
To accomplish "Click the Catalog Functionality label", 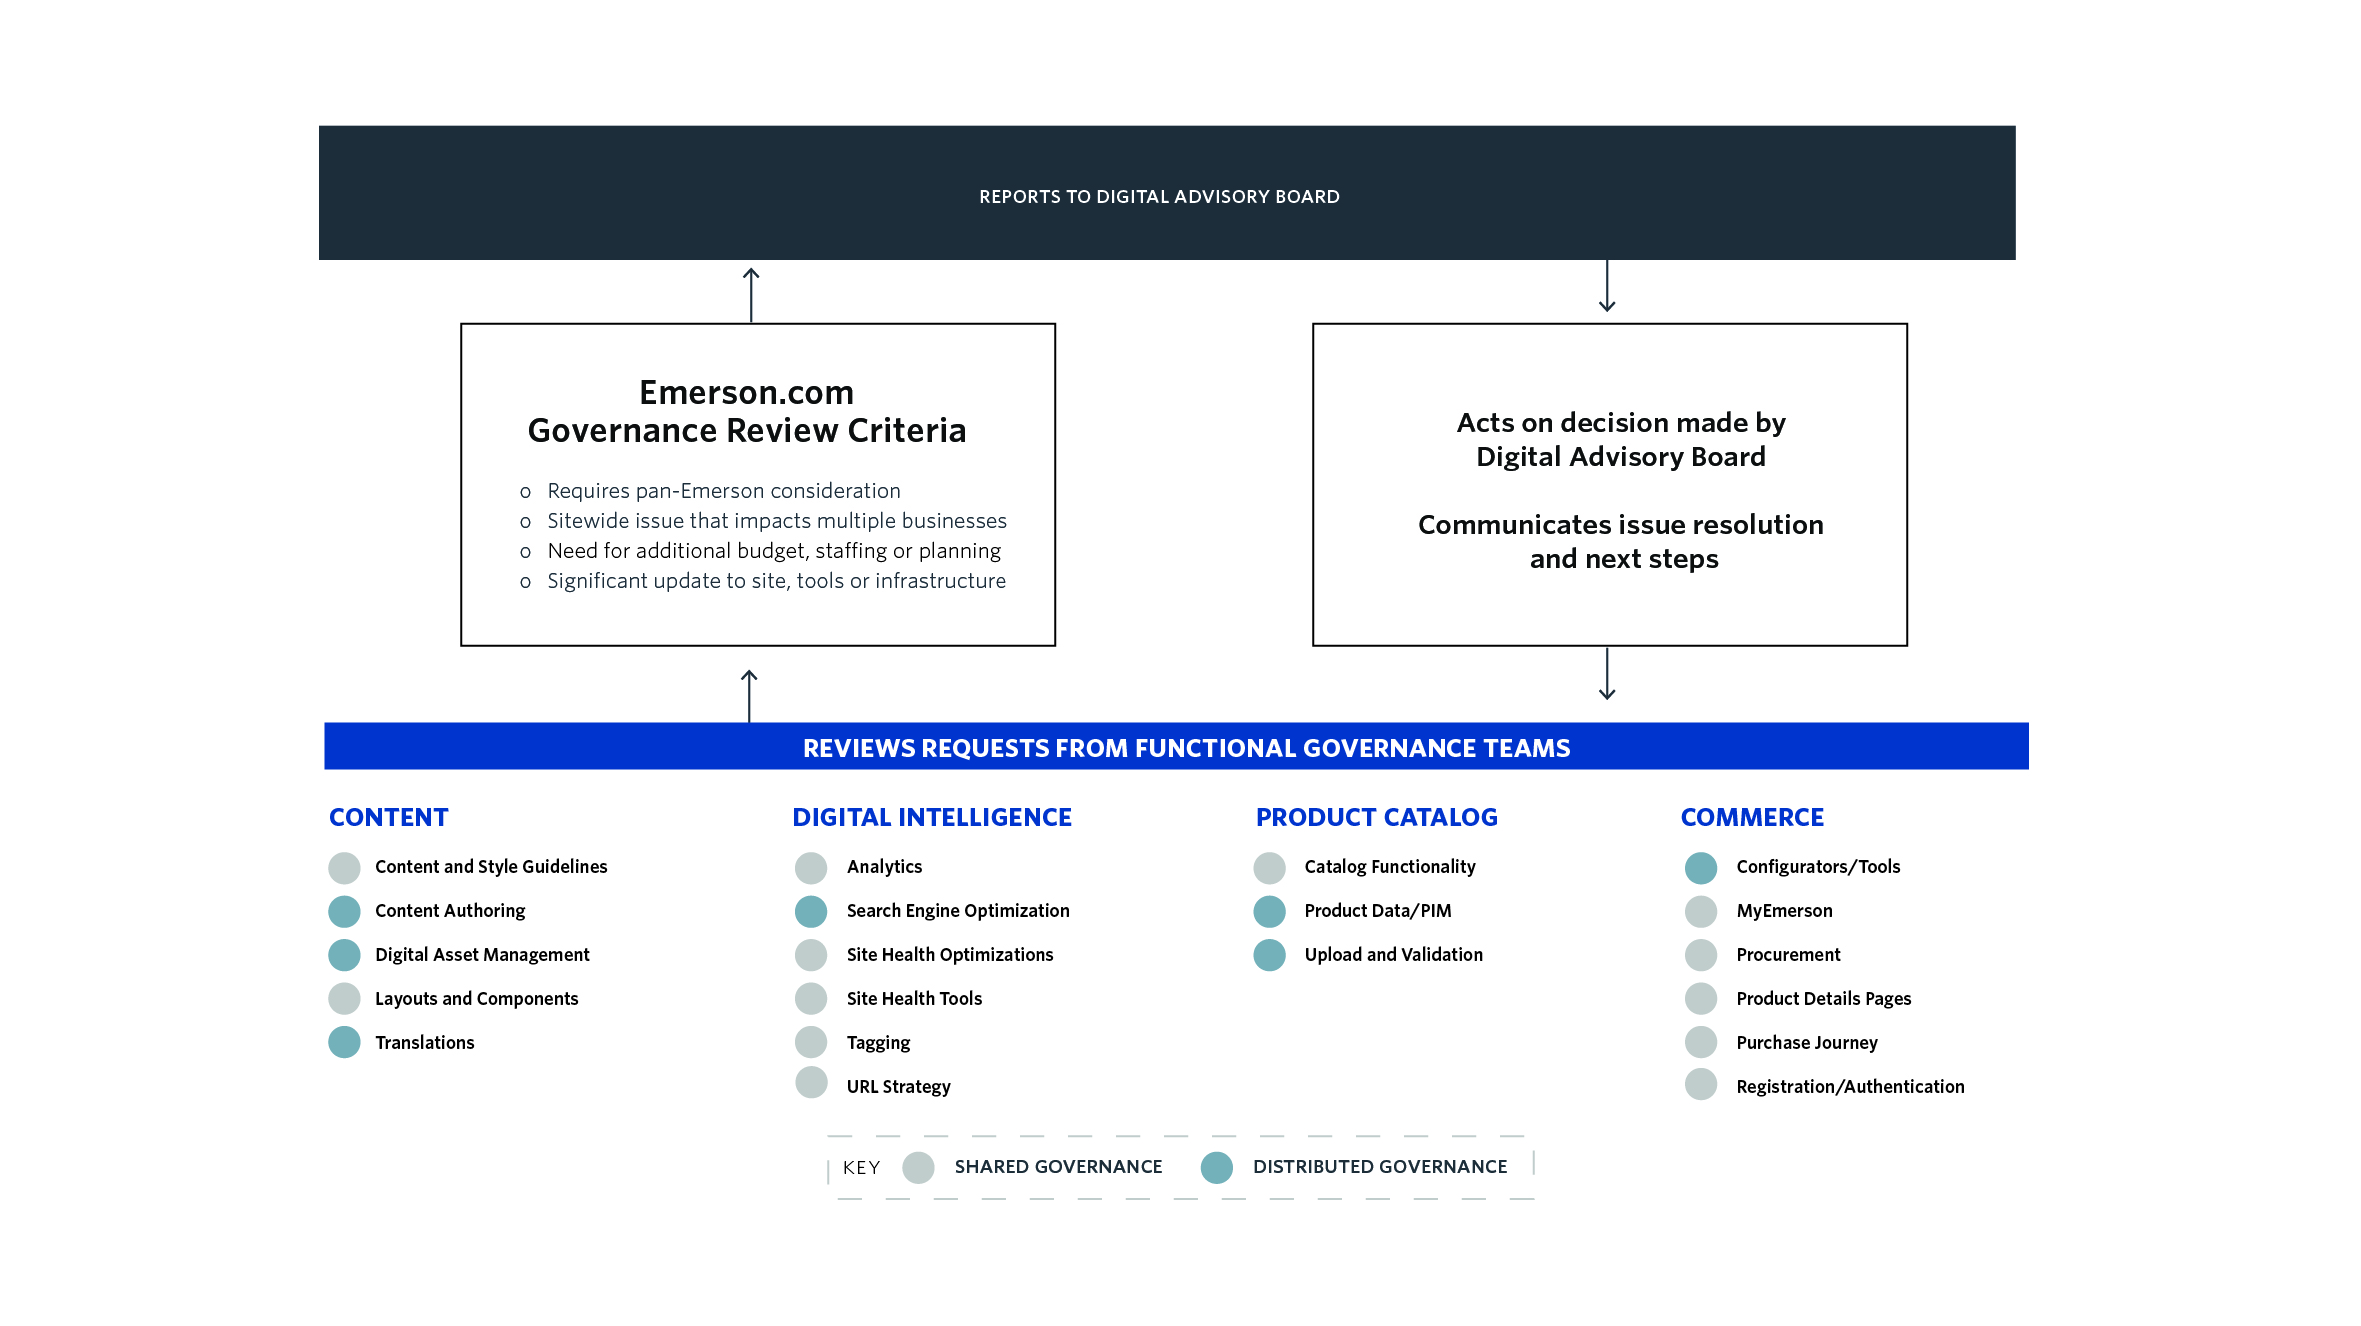I will click(x=1390, y=867).
